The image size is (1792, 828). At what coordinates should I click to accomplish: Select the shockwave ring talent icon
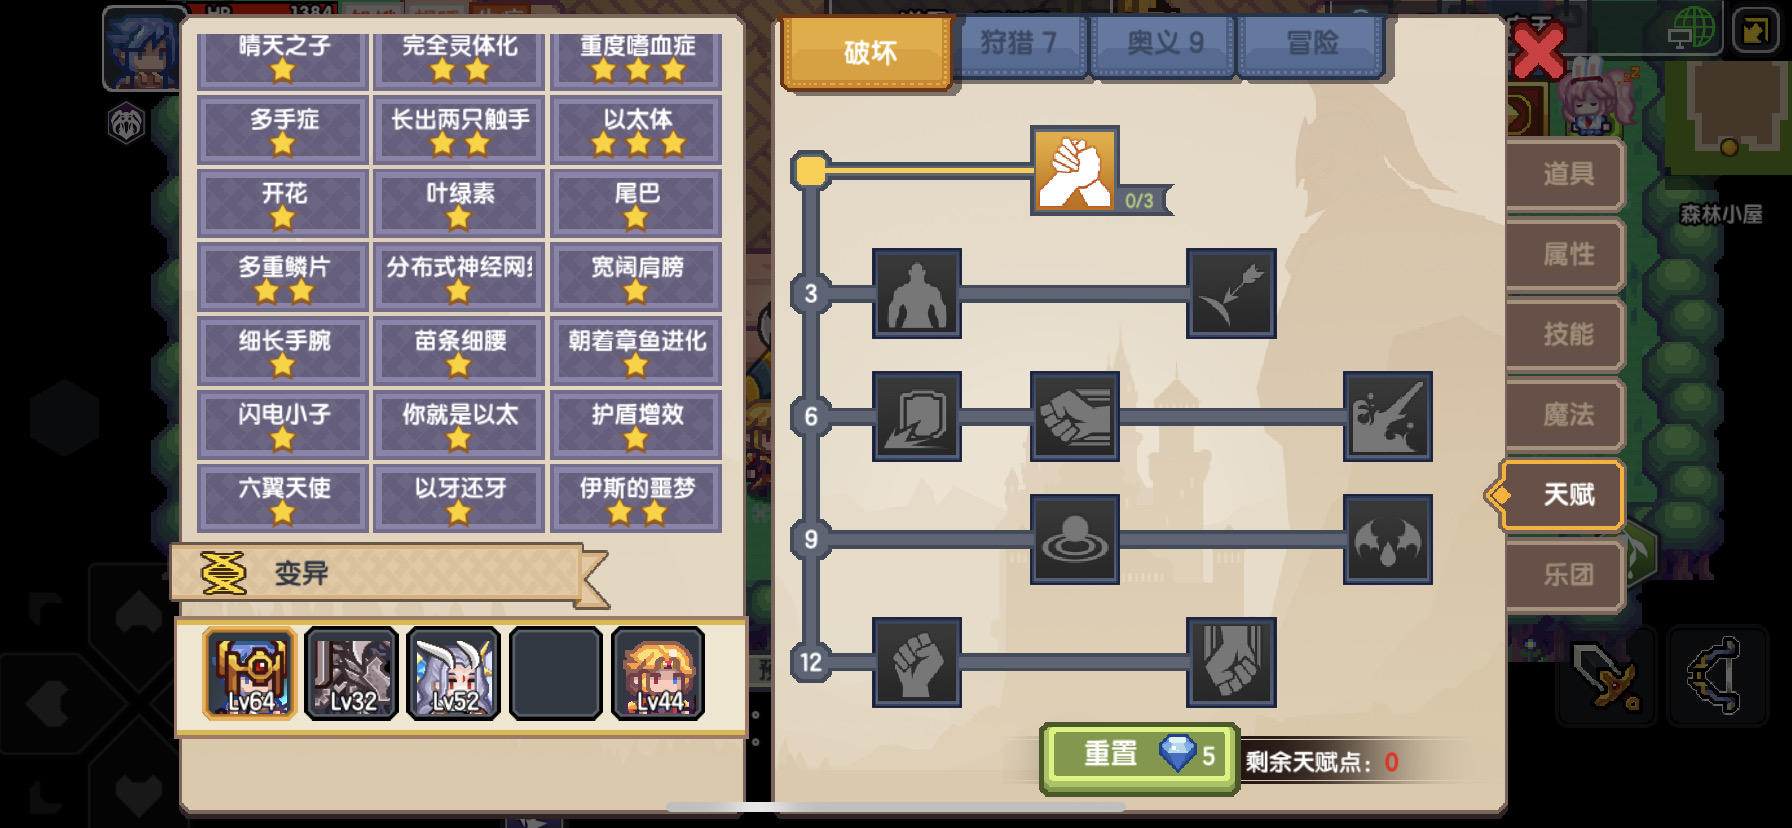point(1075,539)
